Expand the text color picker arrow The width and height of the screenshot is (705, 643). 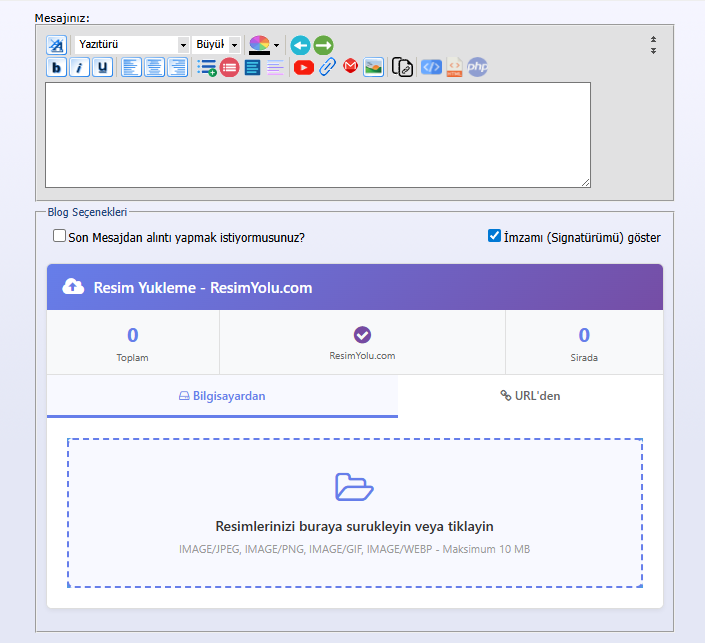pos(277,45)
